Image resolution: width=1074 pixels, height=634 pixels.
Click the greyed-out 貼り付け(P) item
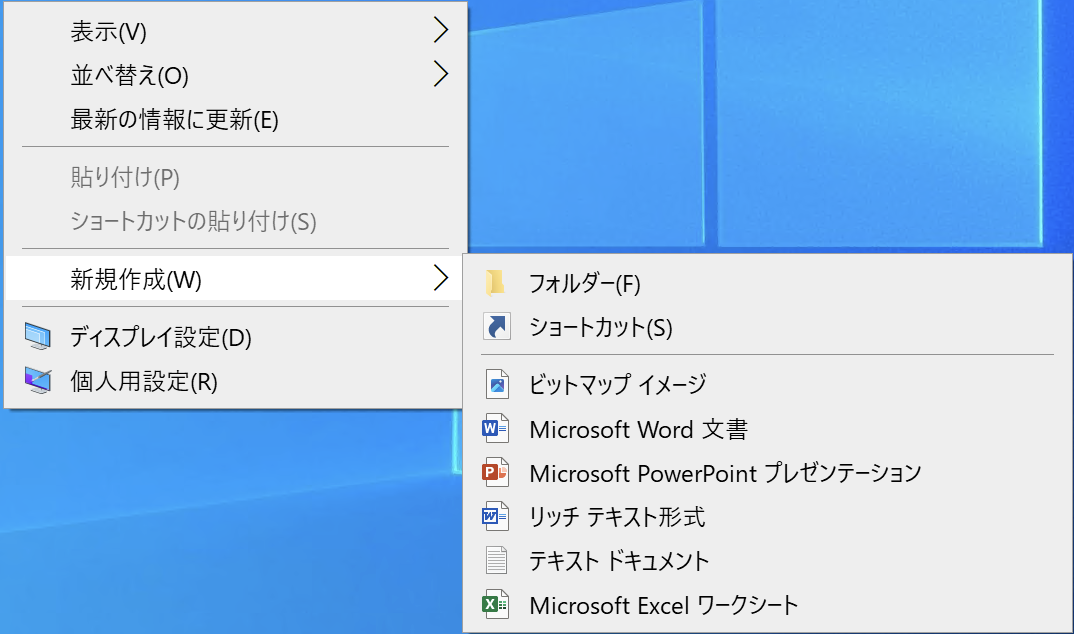click(x=125, y=178)
